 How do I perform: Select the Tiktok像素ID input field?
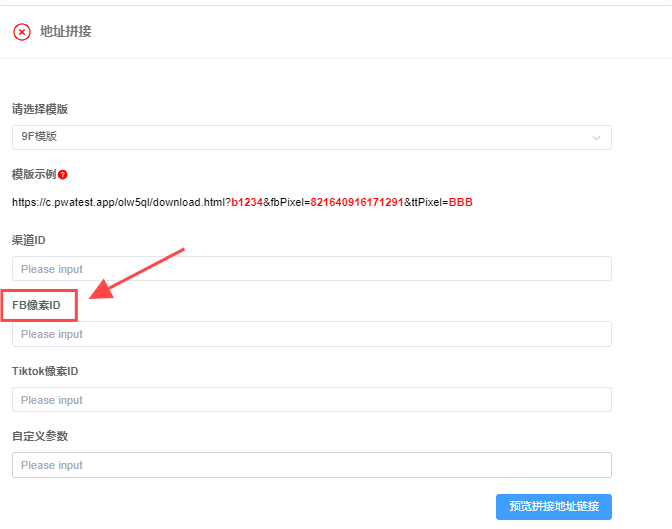(311, 400)
